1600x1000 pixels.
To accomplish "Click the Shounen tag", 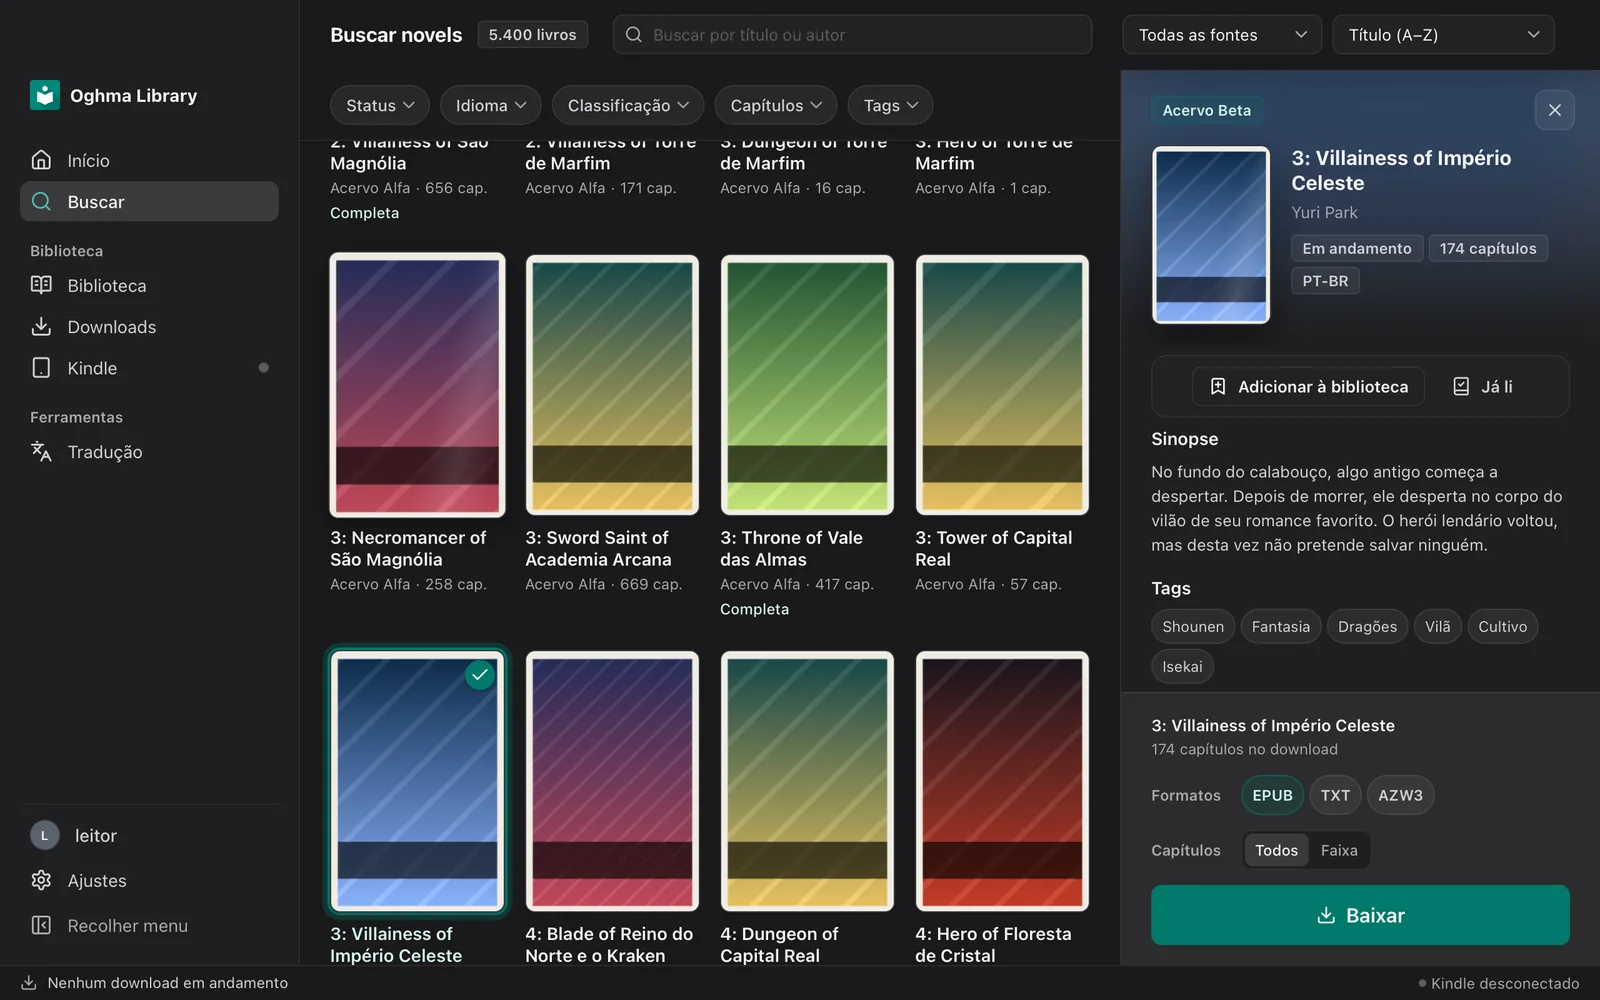I will pos(1193,626).
